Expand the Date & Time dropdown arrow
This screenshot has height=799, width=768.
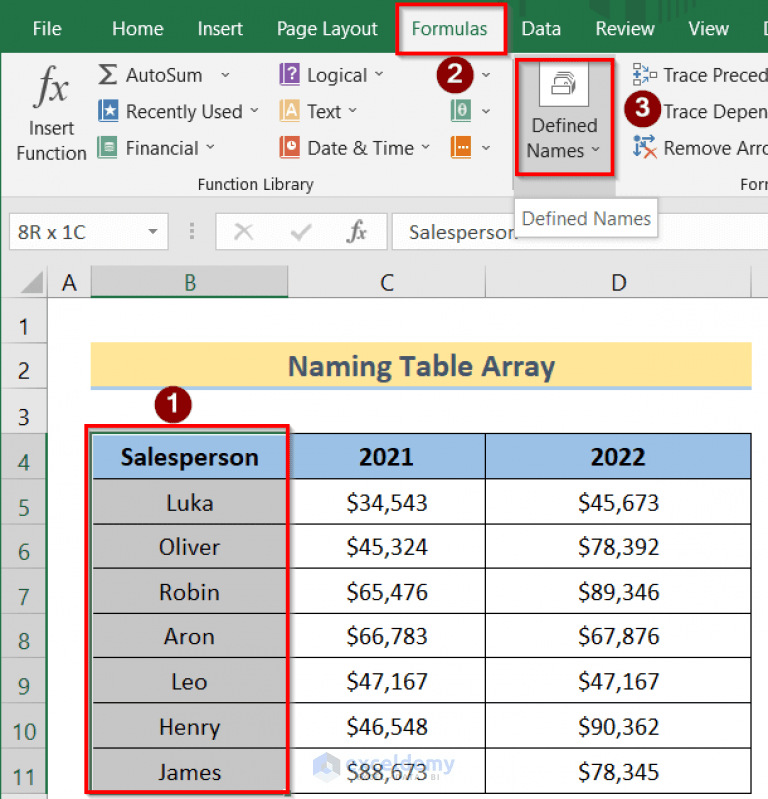pyautogui.click(x=426, y=148)
